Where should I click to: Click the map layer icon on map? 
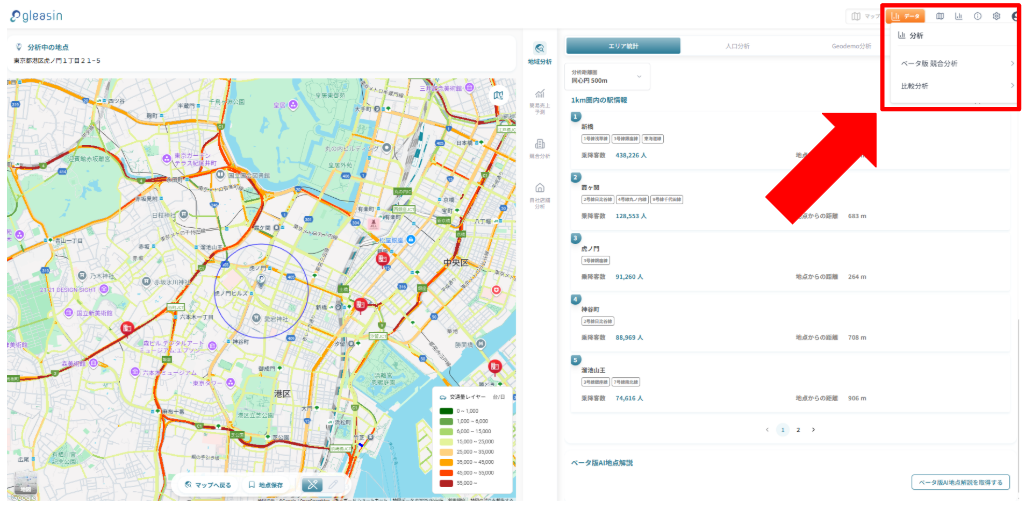tap(499, 95)
